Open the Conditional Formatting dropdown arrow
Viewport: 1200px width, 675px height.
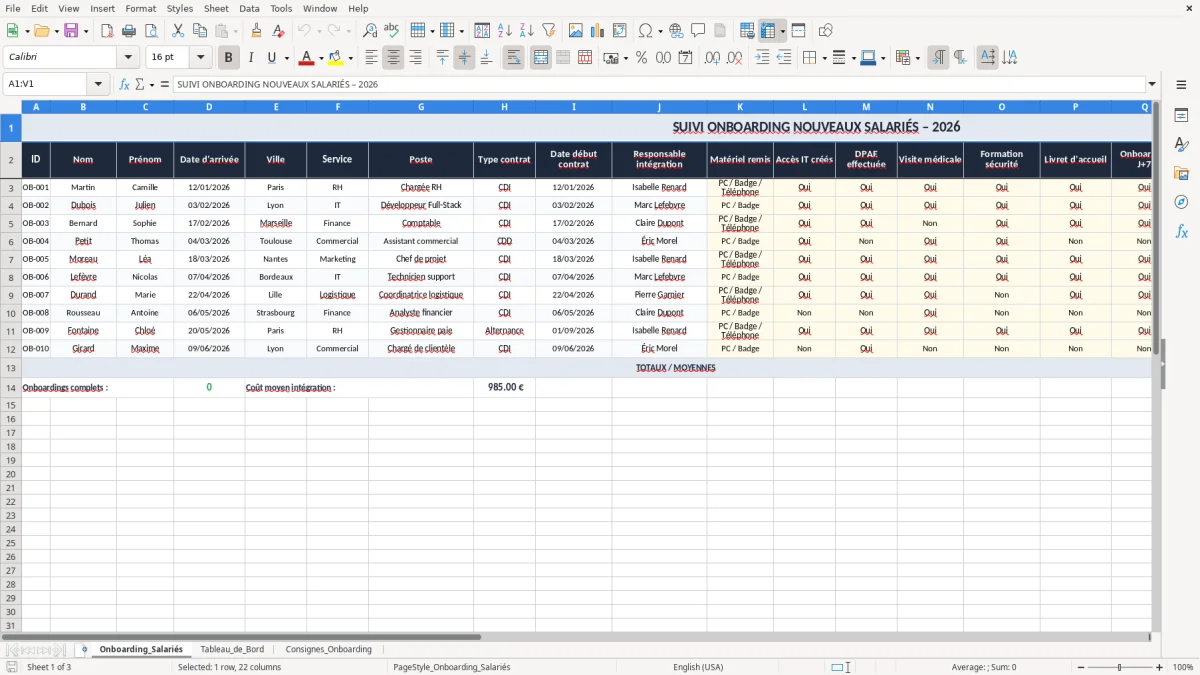(x=917, y=58)
